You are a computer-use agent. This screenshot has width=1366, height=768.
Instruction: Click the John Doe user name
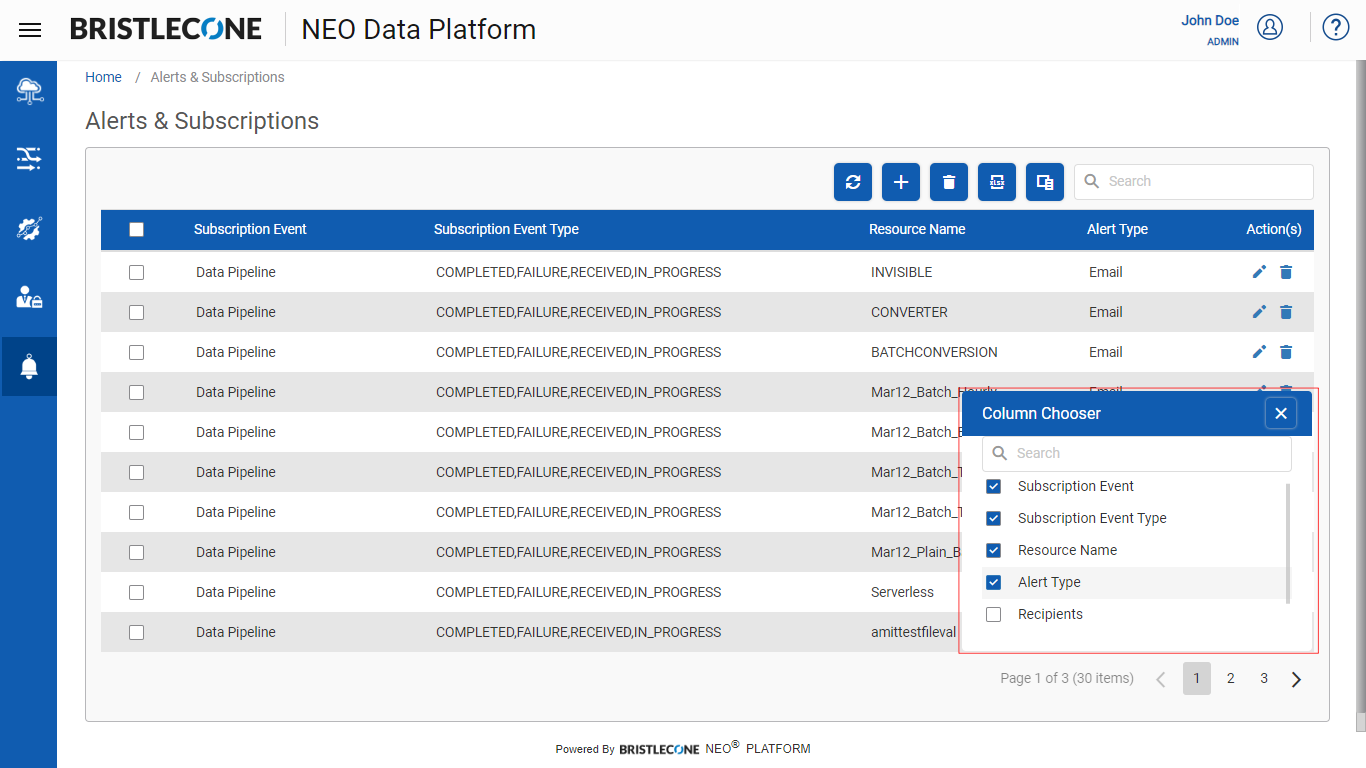(1210, 20)
